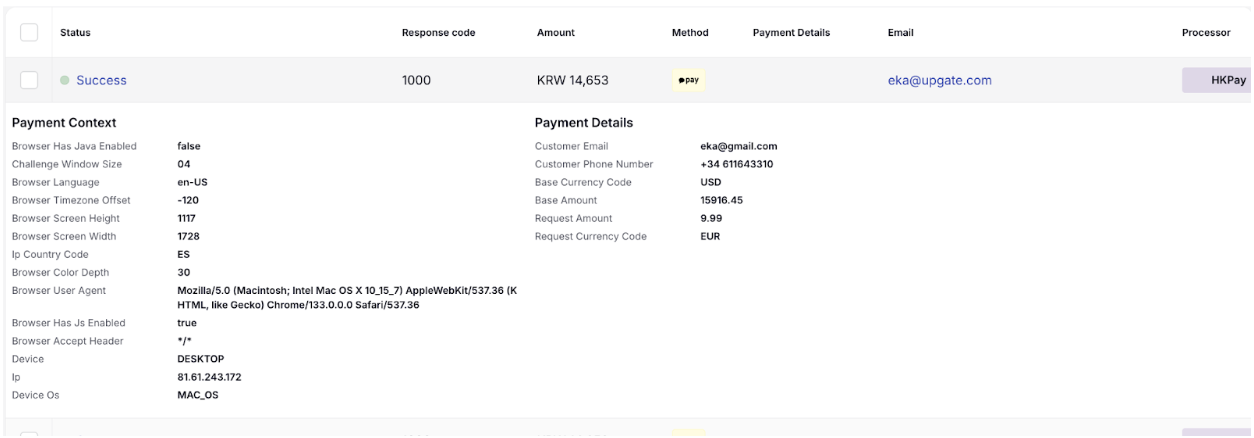The width and height of the screenshot is (1254, 438).
Task: Click the Customer Phone Number label
Action: pos(594,164)
